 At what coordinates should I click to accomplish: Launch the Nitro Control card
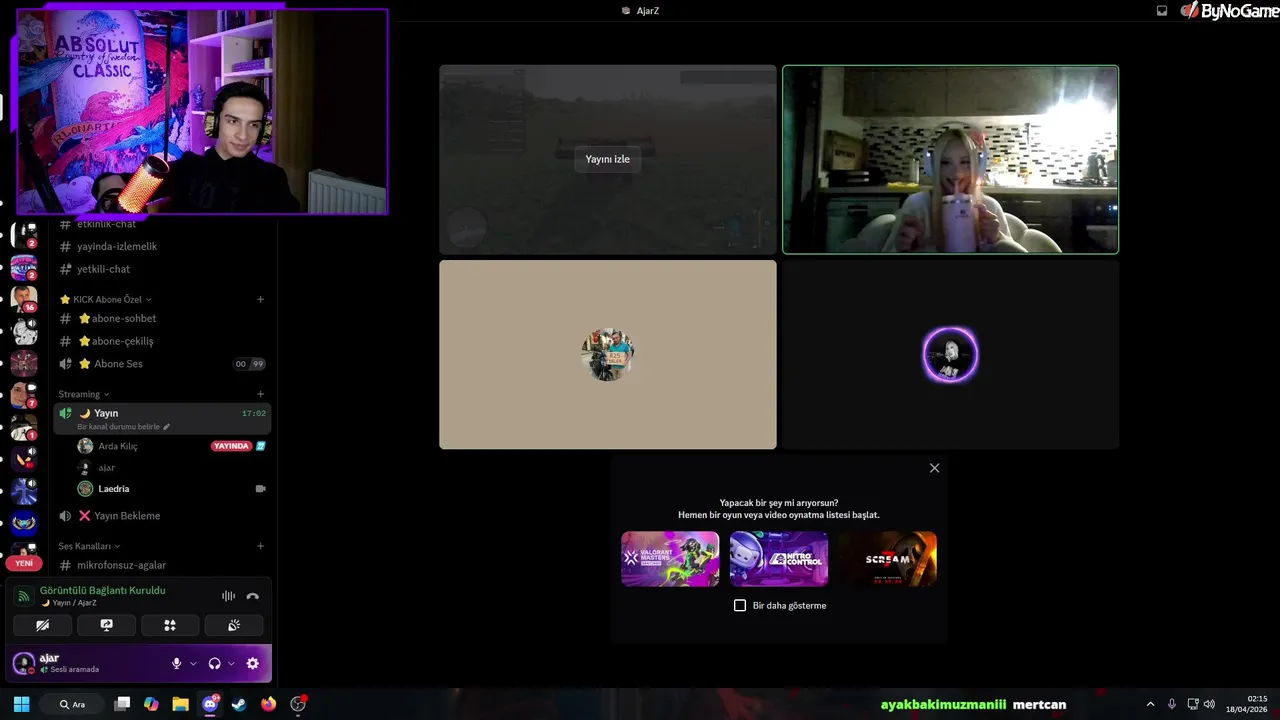[x=779, y=559]
